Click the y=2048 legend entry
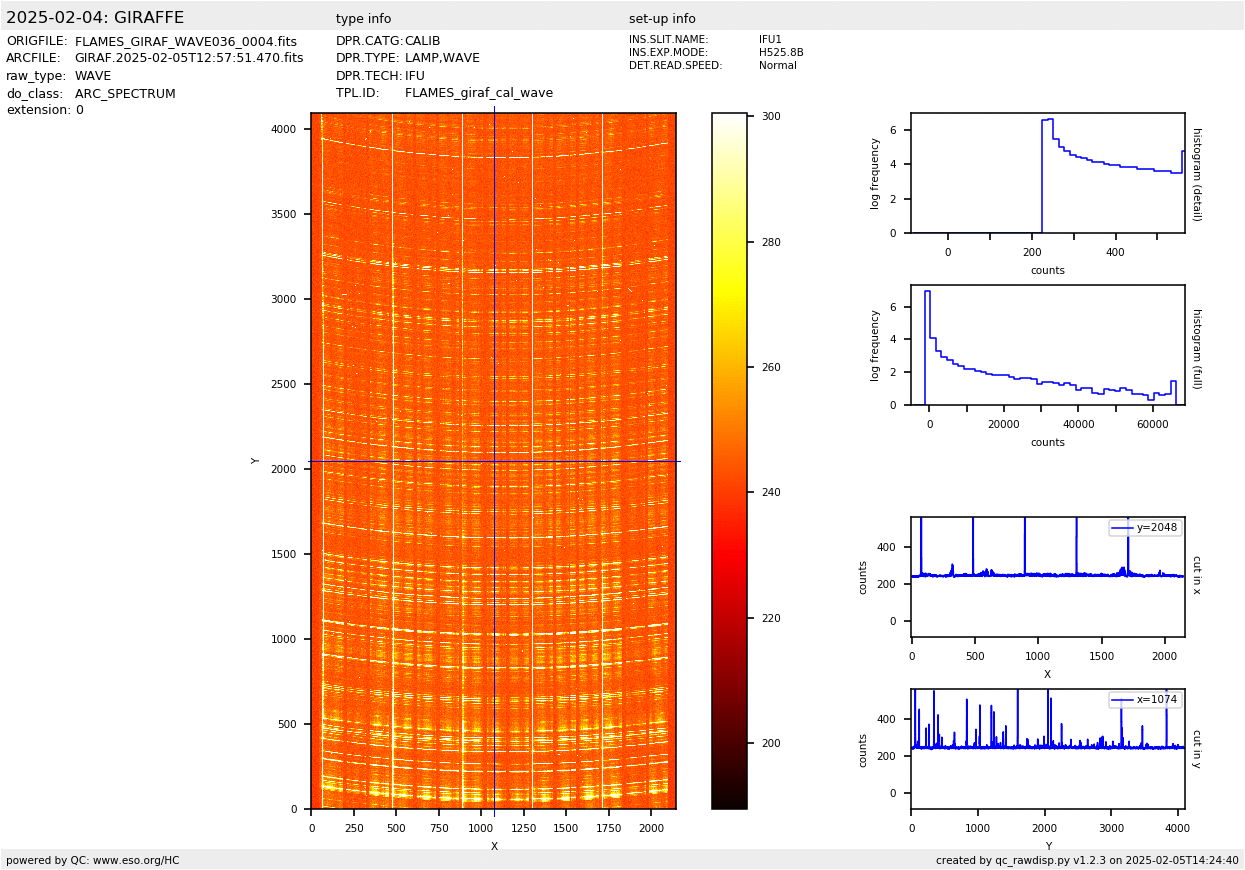 (x=1145, y=528)
